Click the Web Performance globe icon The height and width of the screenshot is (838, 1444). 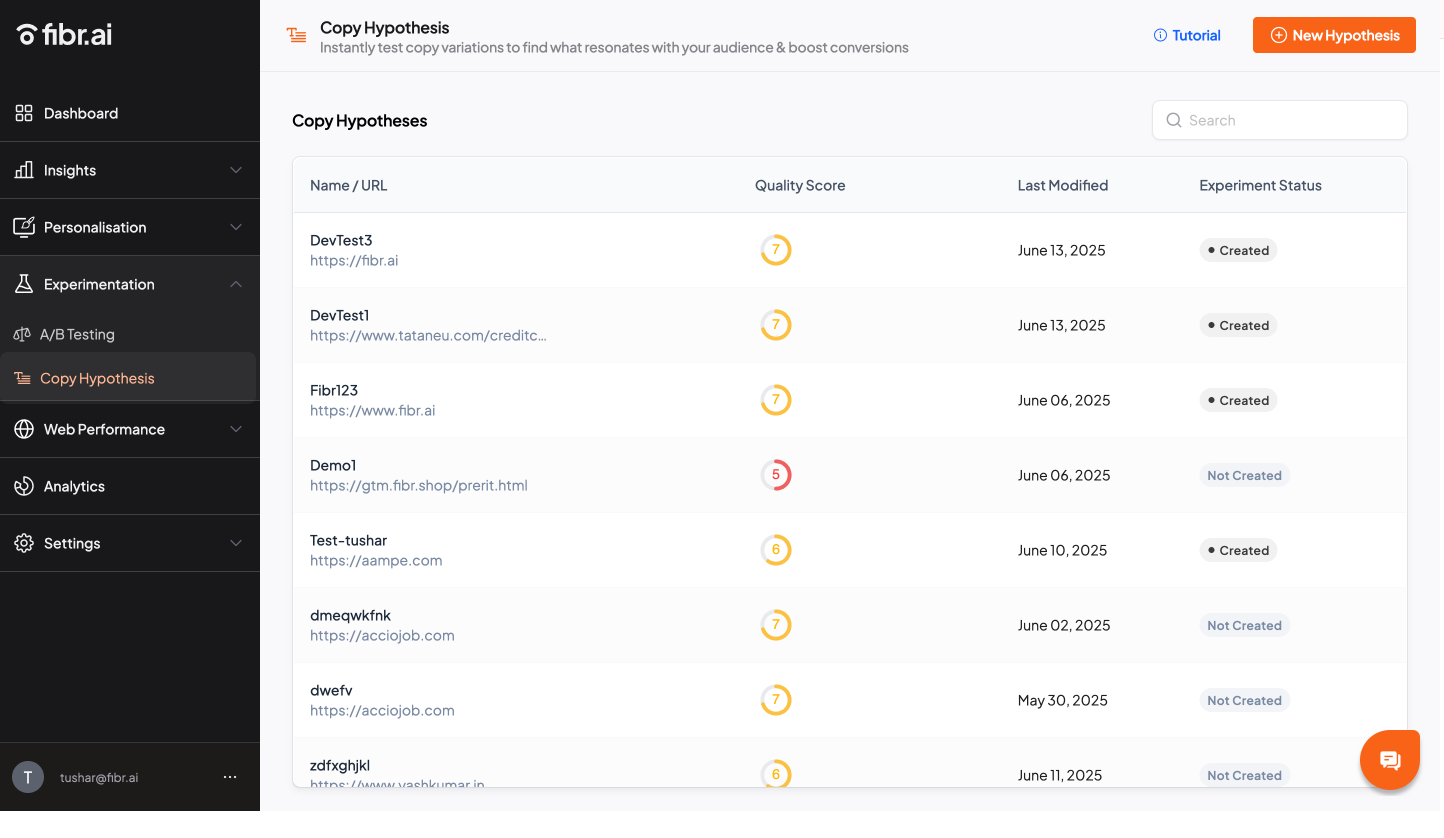[24, 429]
